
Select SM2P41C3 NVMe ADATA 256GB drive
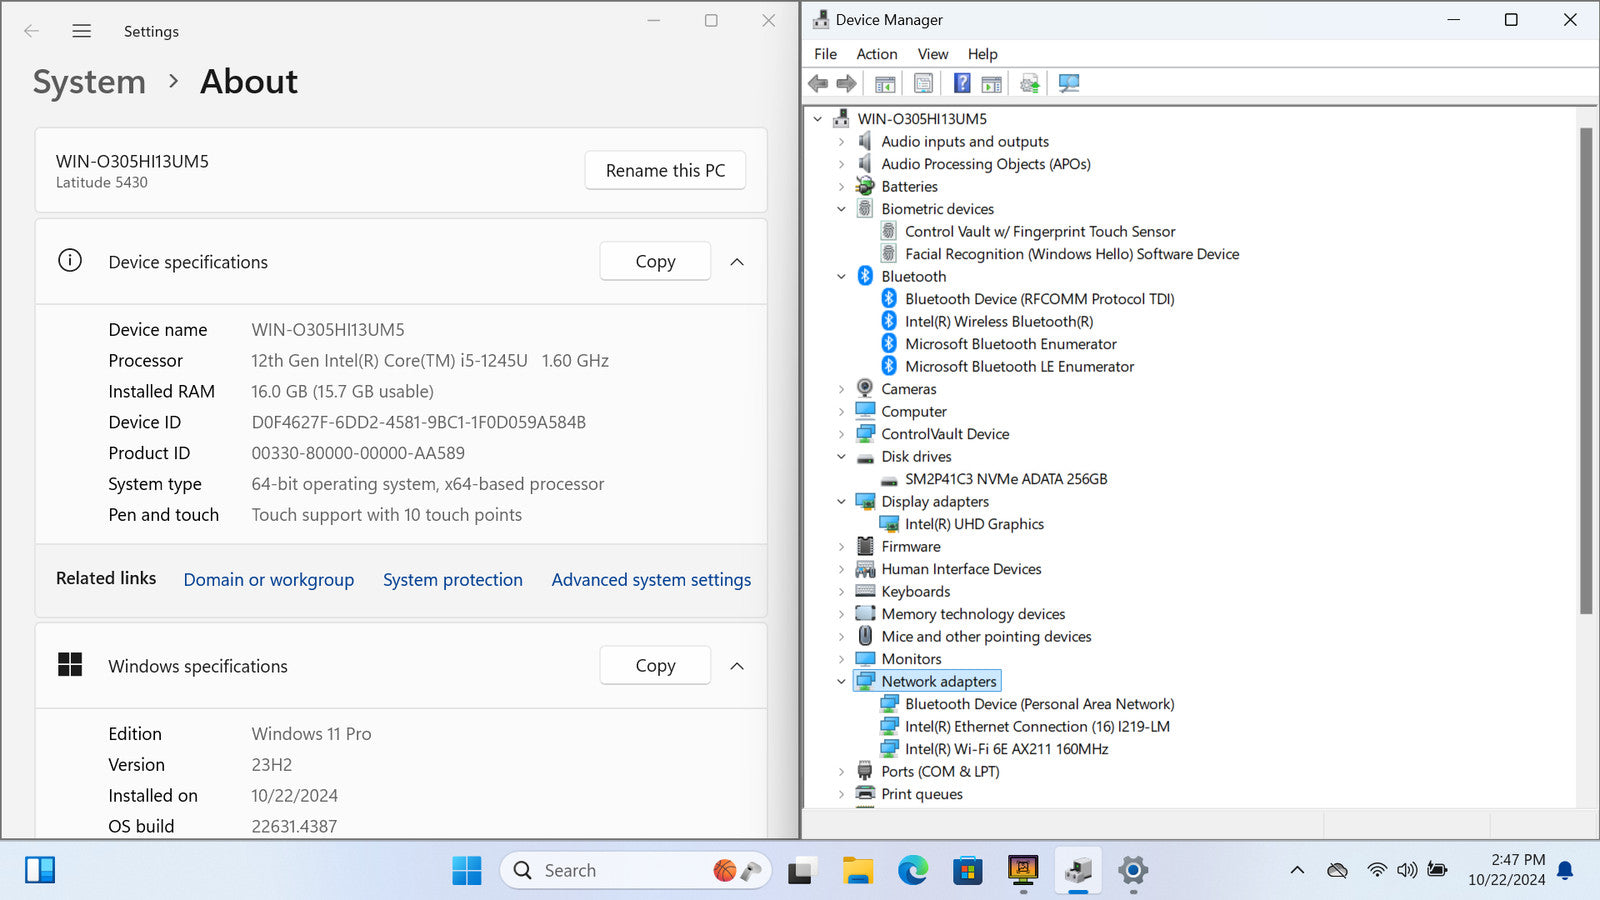coord(1006,479)
